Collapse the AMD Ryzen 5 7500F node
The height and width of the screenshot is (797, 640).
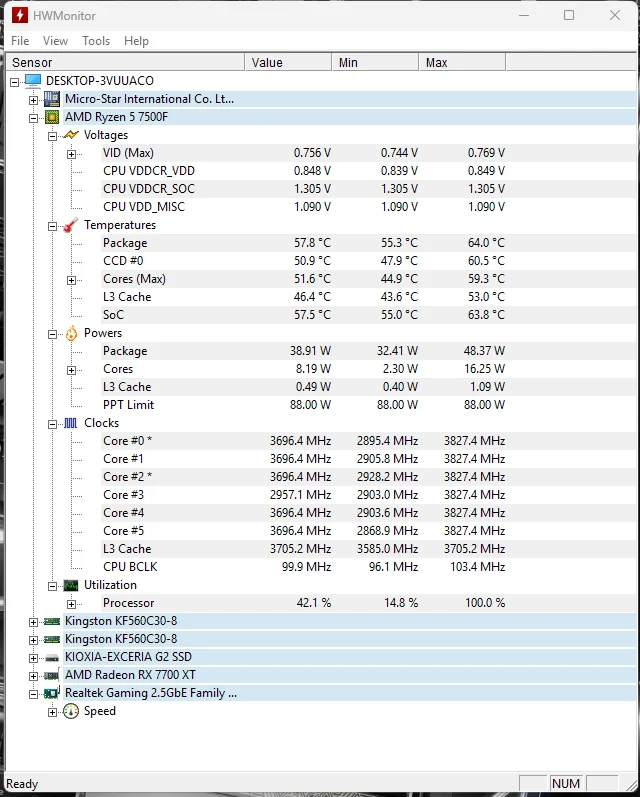[x=34, y=118]
